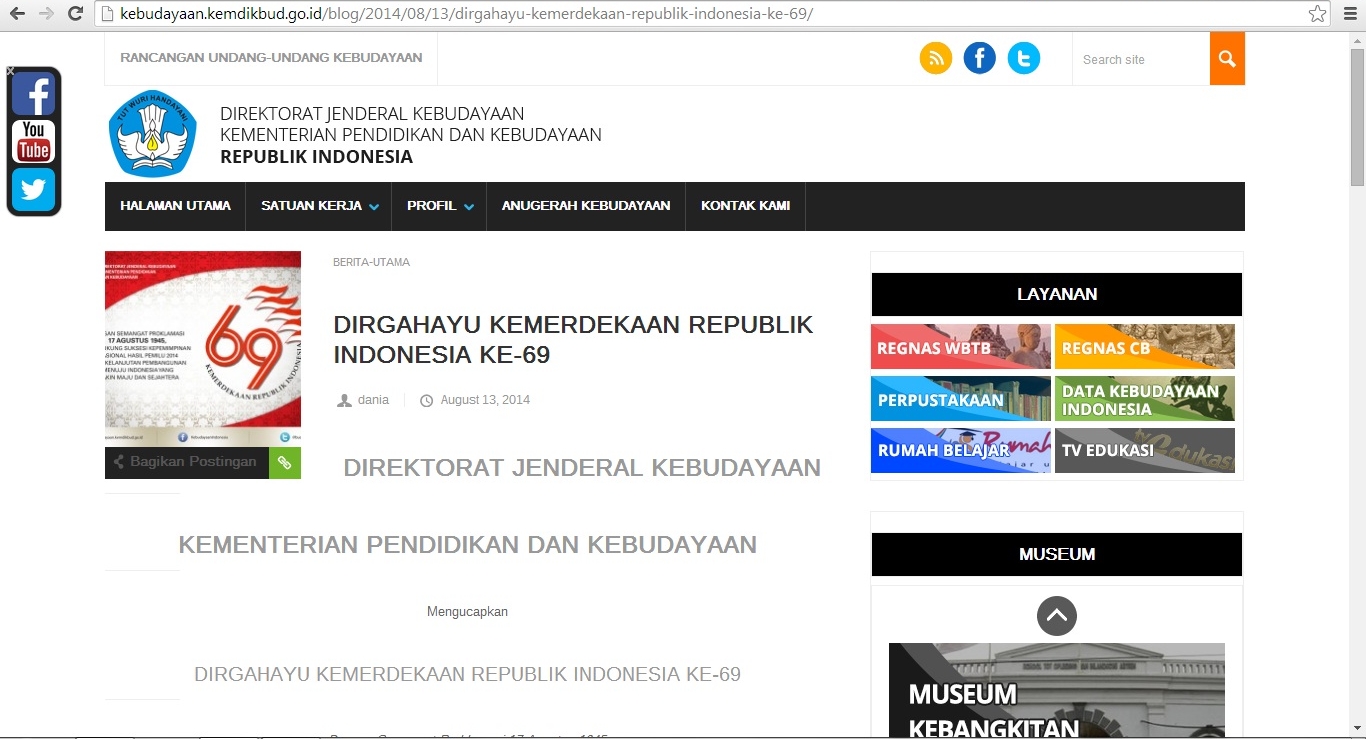The width and height of the screenshot is (1366, 739).
Task: Collapse museum slider with the up chevron
Action: pos(1056,616)
